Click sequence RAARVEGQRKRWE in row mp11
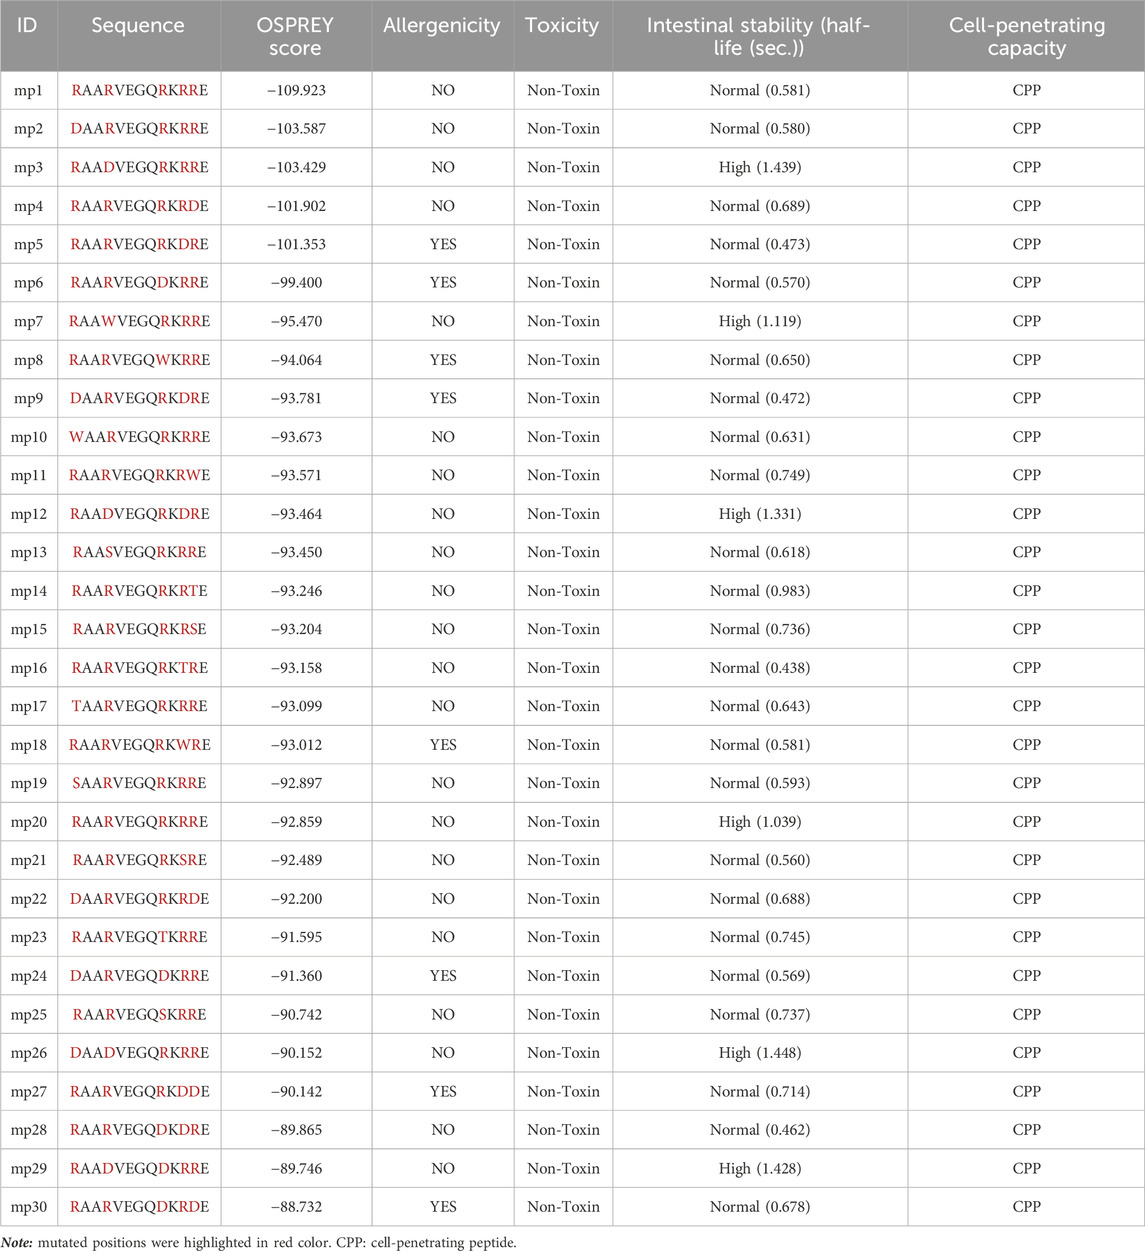The image size is (1145, 1251). (x=139, y=475)
